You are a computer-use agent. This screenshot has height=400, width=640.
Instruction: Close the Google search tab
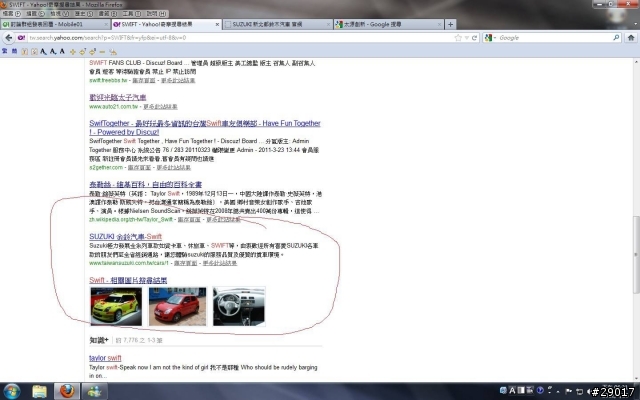439,24
